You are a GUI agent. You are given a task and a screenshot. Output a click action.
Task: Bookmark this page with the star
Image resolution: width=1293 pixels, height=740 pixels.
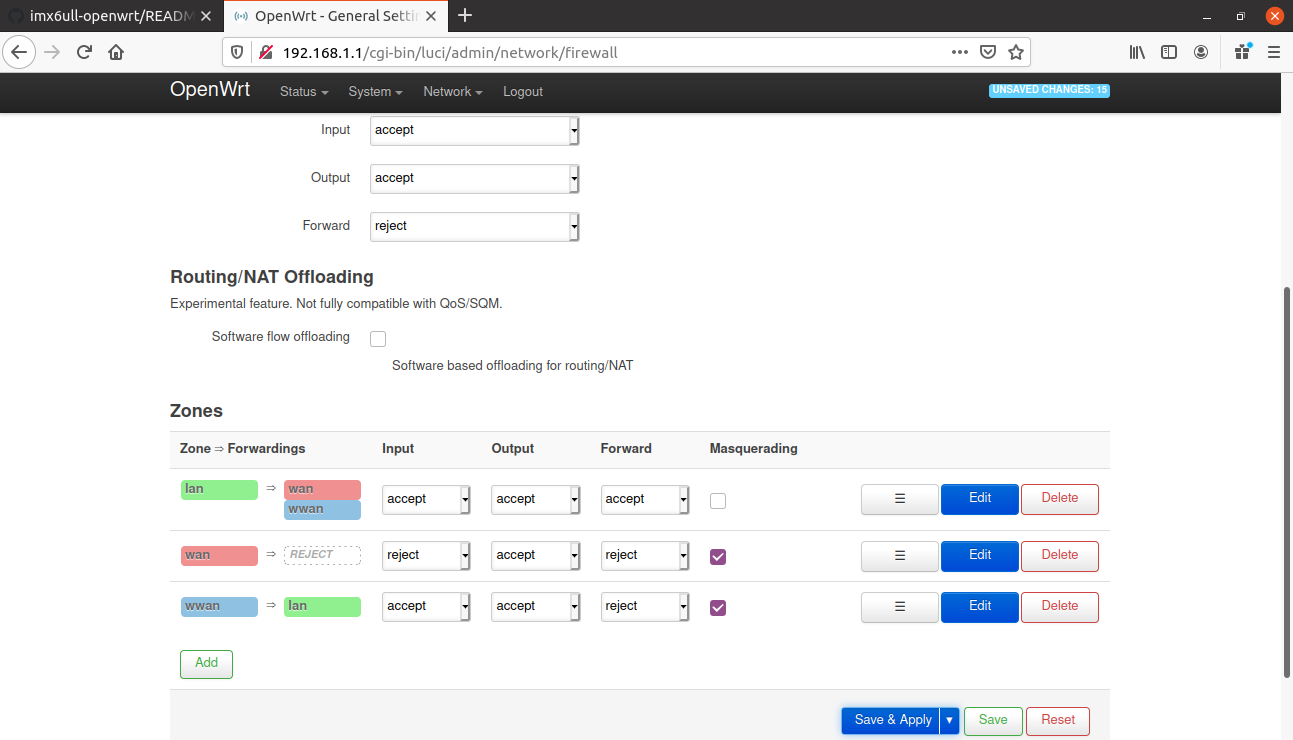pyautogui.click(x=1016, y=52)
